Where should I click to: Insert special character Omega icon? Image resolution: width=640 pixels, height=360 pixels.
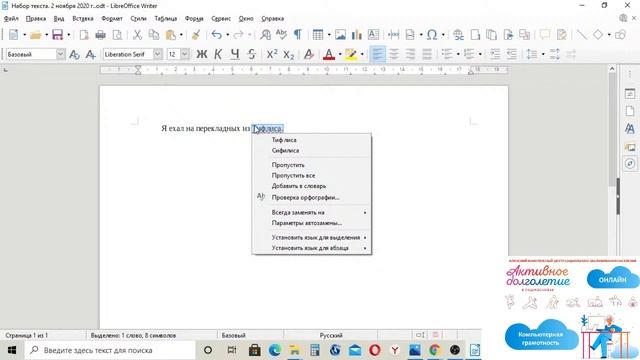tap(432, 35)
